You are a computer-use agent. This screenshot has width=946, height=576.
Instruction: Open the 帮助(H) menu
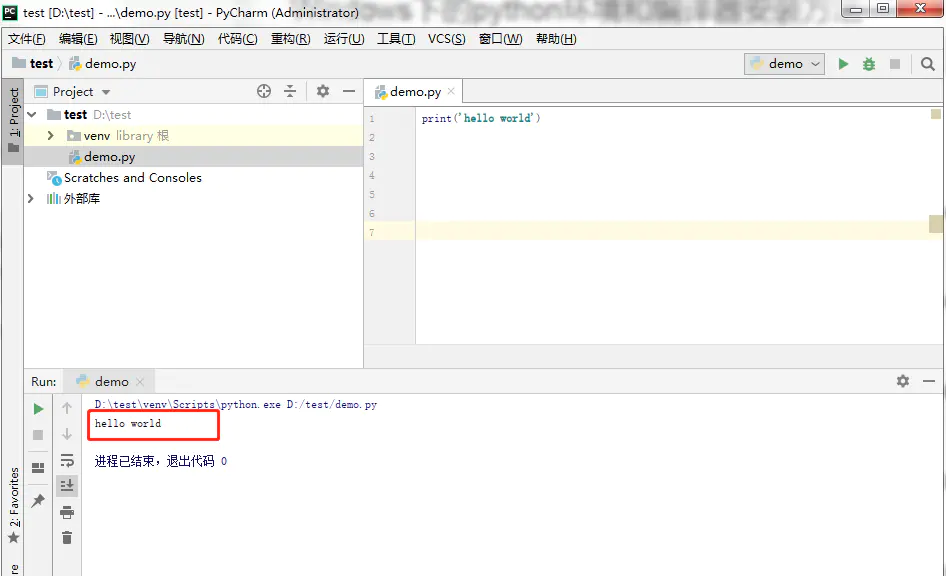click(556, 39)
